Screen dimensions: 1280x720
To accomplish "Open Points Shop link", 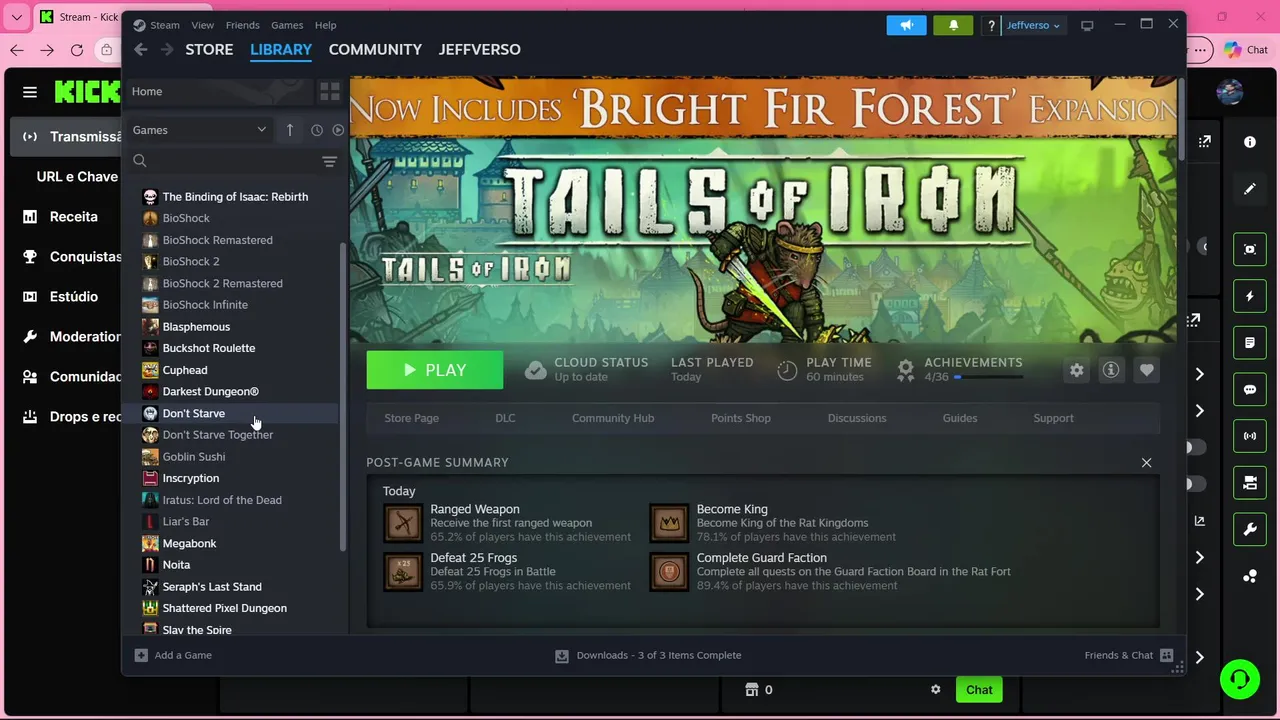I will [x=740, y=418].
